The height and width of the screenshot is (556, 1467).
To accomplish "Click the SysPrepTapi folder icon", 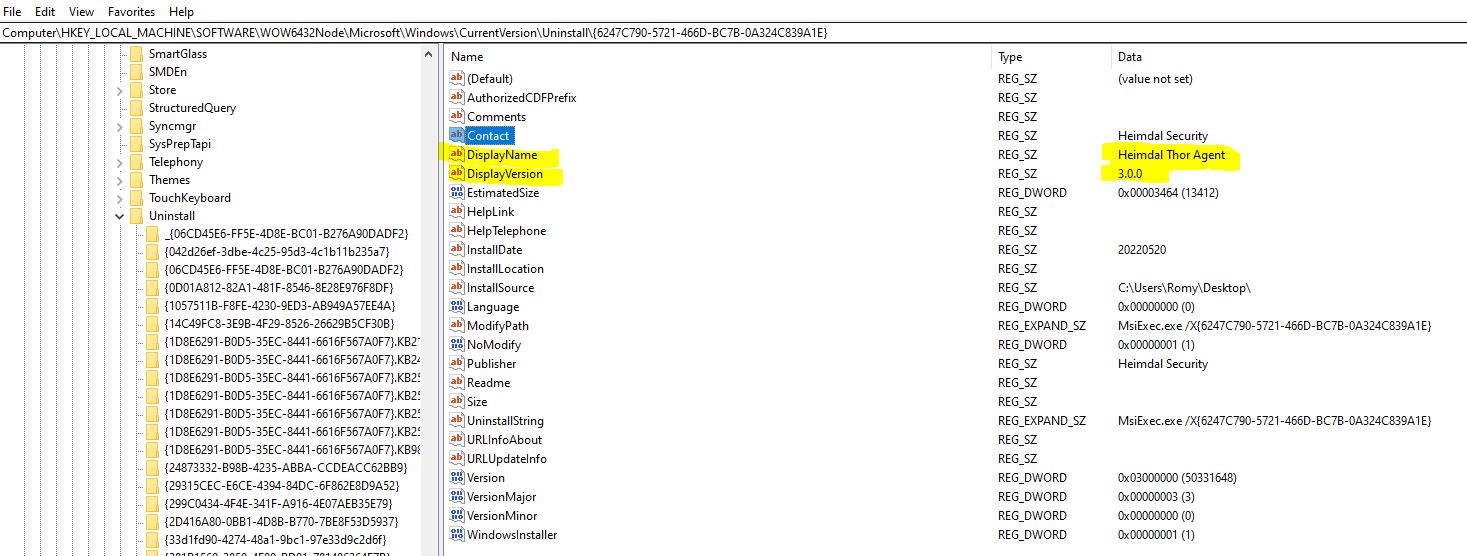I will tap(137, 144).
